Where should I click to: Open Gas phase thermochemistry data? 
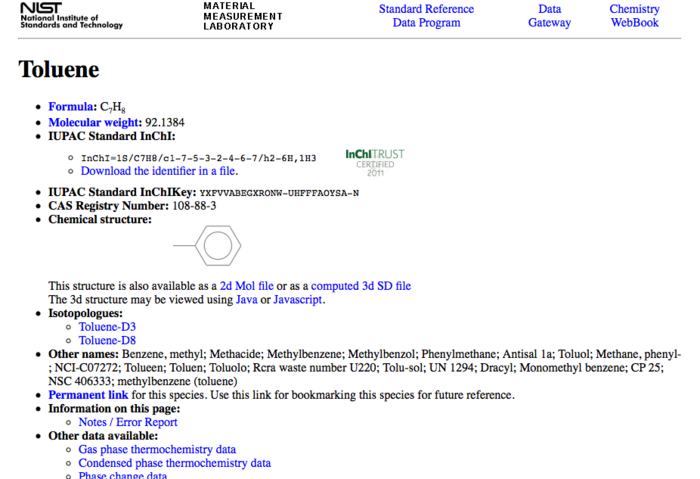[157, 450]
